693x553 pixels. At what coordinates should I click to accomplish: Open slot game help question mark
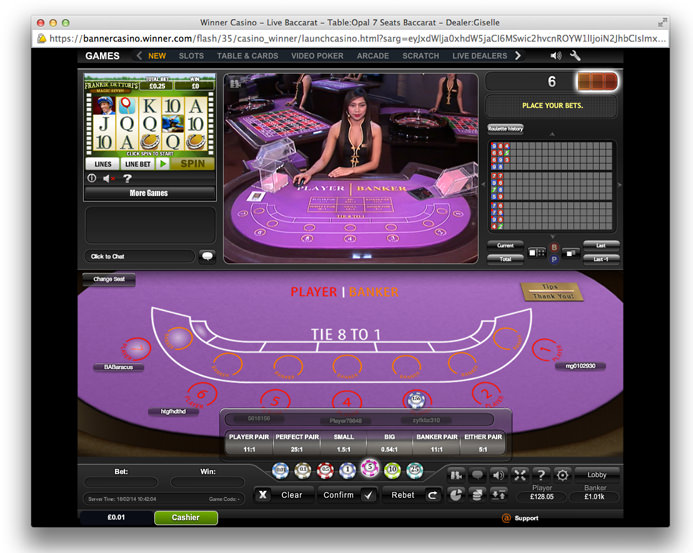coord(127,178)
